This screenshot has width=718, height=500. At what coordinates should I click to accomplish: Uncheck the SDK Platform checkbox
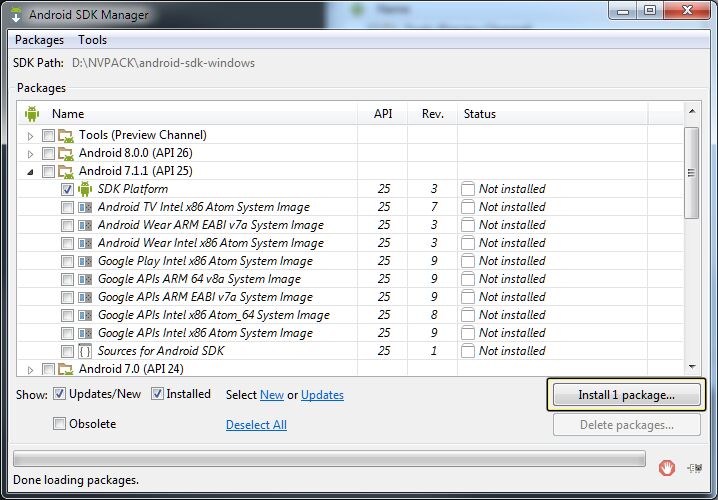(x=67, y=189)
